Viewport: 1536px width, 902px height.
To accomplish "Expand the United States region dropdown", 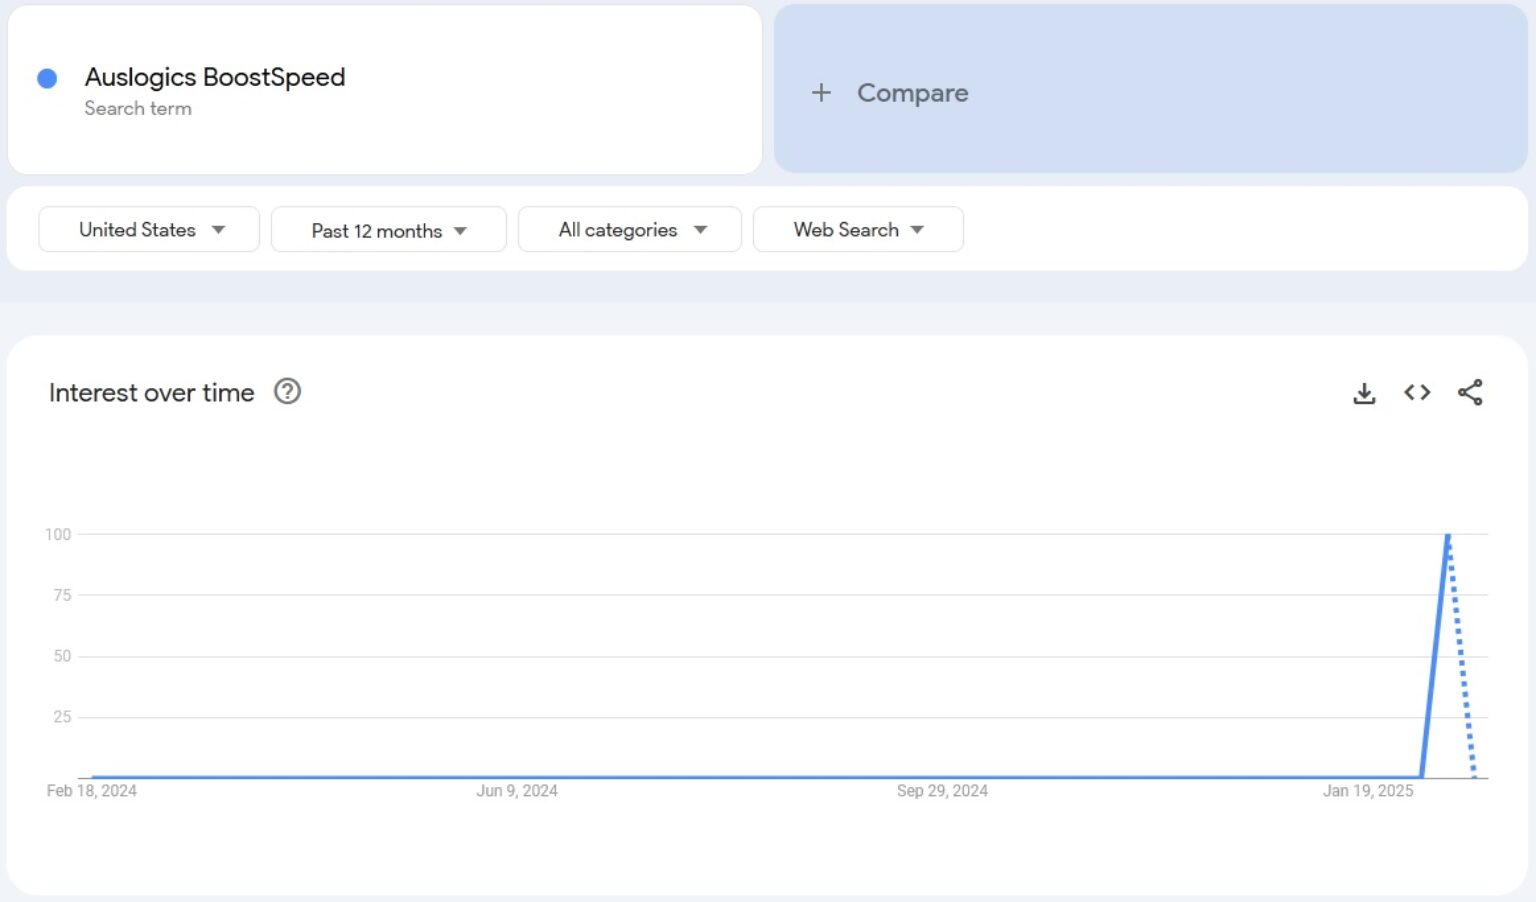I will 149,230.
